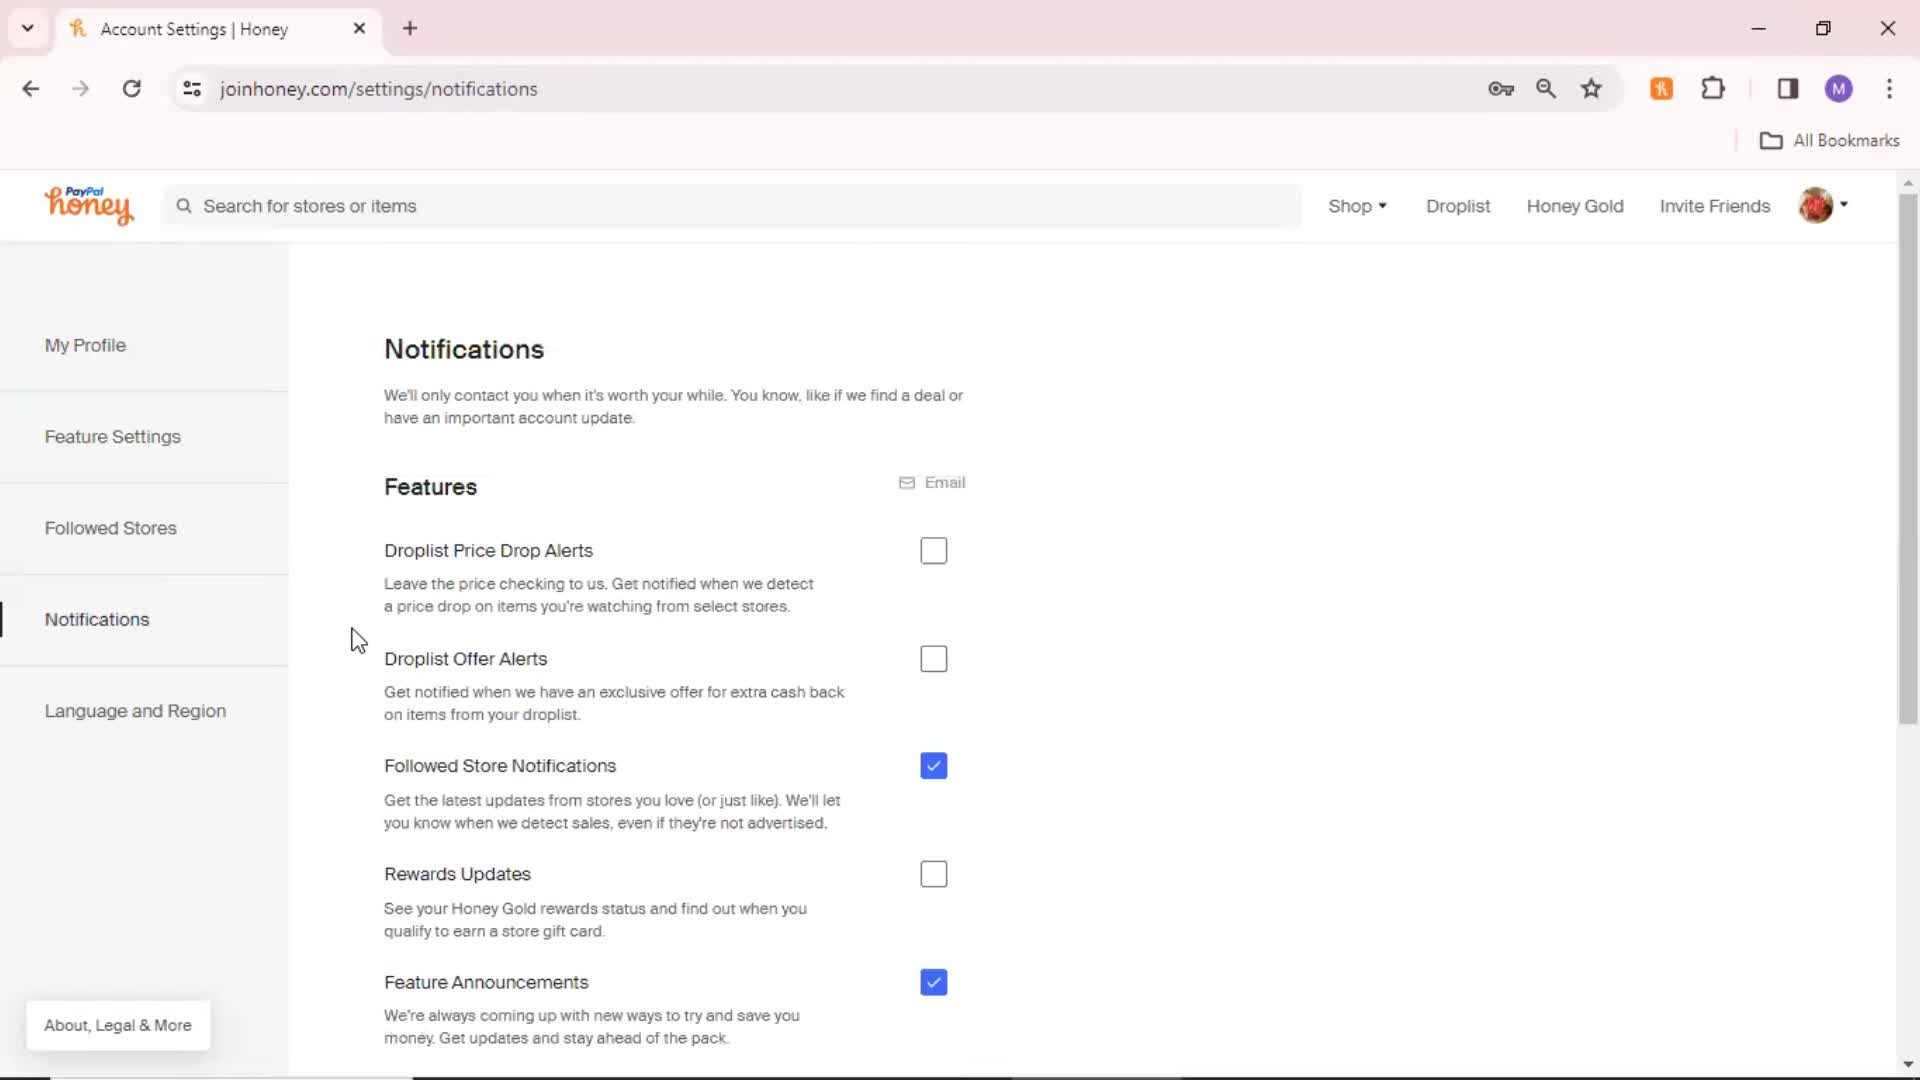Click the search bar magnifier icon
1920x1080 pixels.
[183, 206]
